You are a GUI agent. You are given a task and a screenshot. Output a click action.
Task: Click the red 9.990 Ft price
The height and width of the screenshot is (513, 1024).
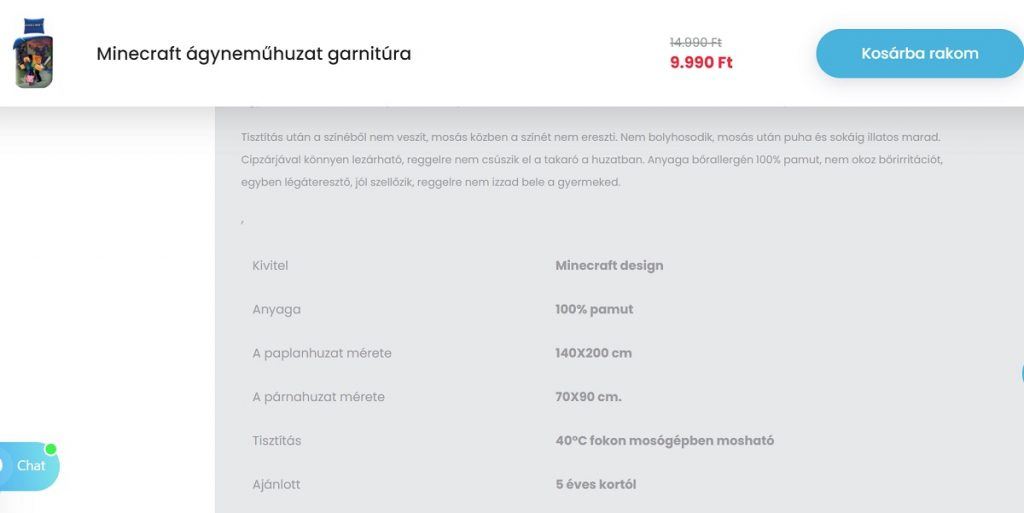pos(701,63)
